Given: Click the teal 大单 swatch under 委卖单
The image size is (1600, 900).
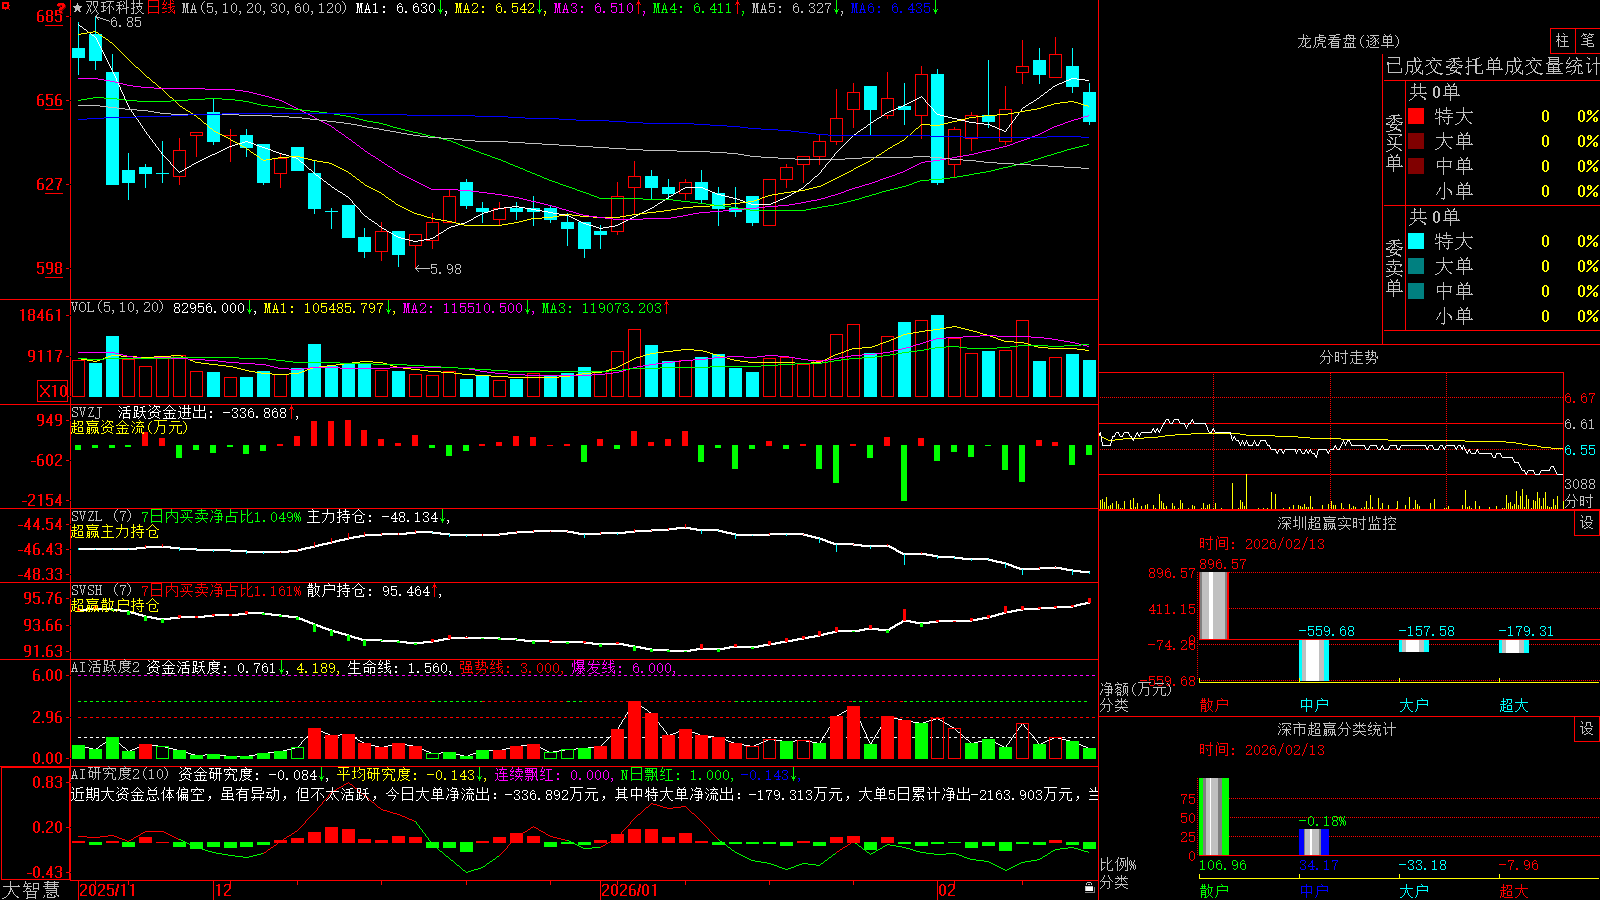Looking at the screenshot, I should coord(1416,266).
